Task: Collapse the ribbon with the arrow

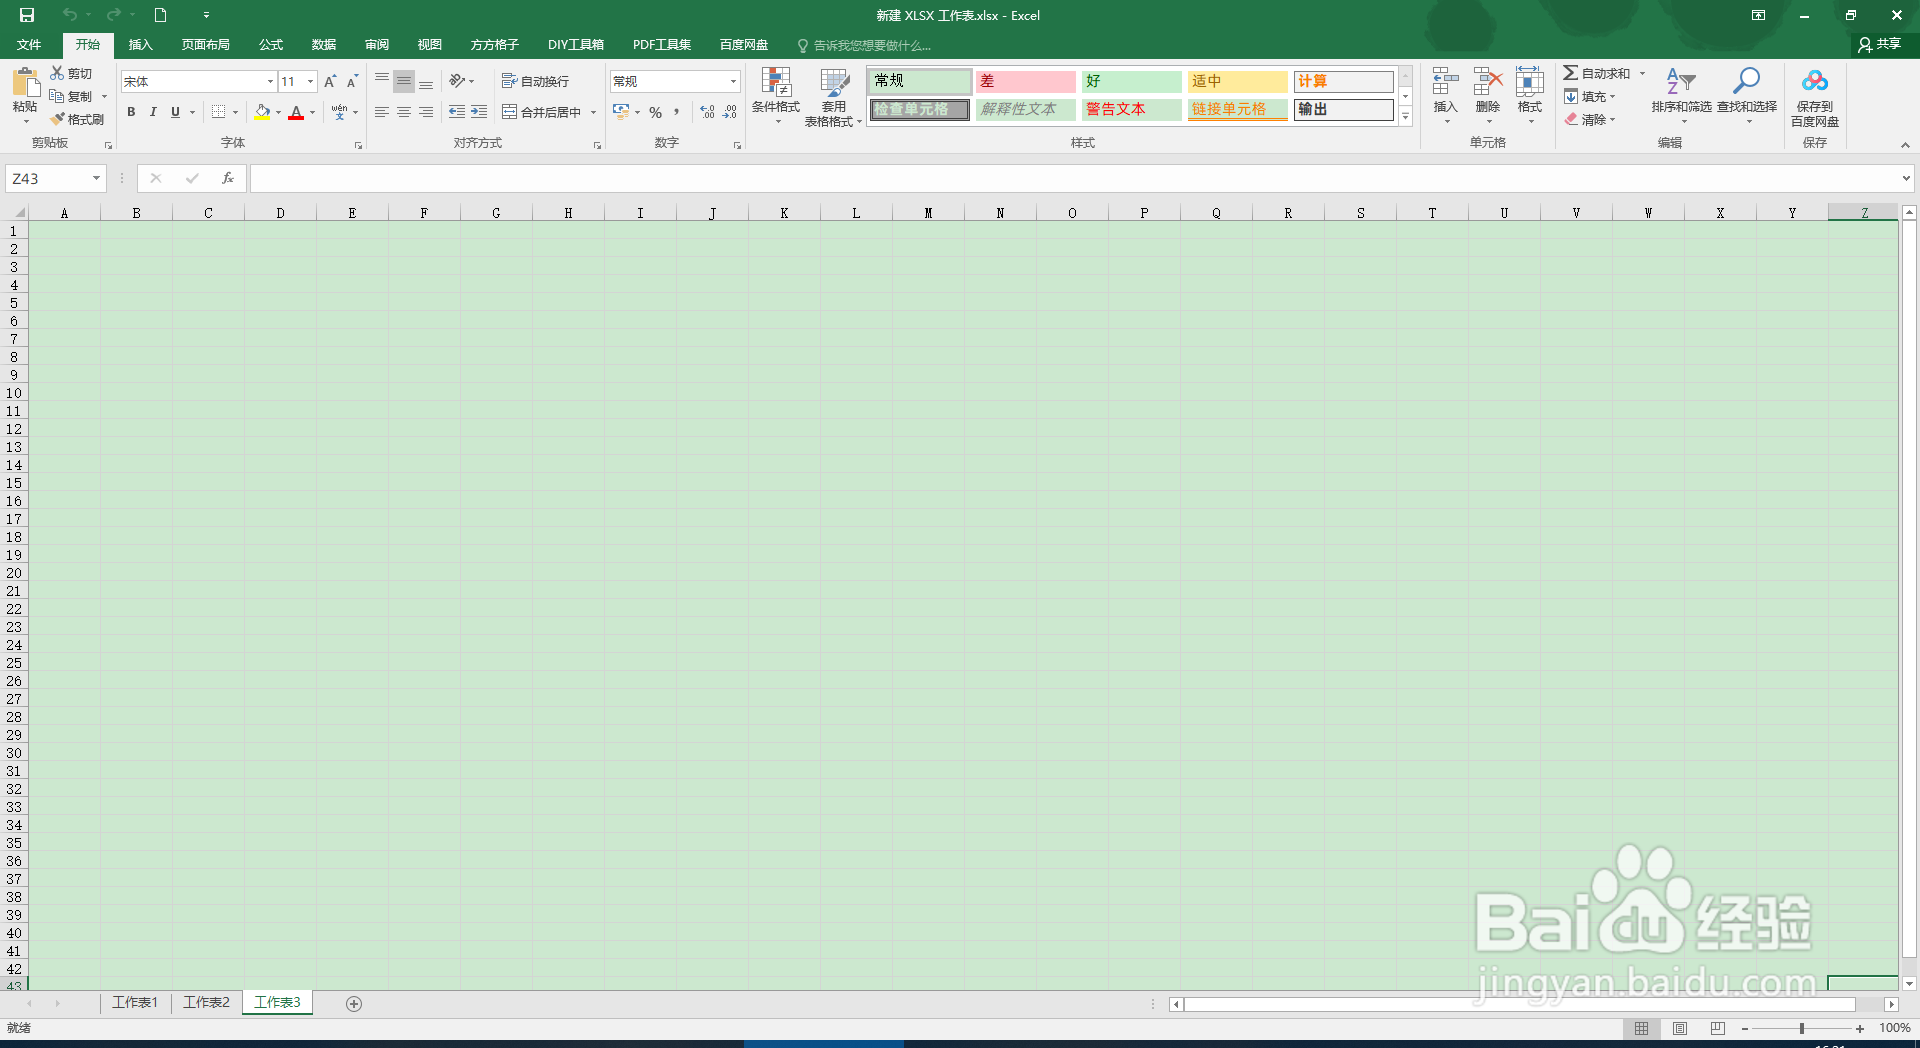Action: pyautogui.click(x=1905, y=145)
